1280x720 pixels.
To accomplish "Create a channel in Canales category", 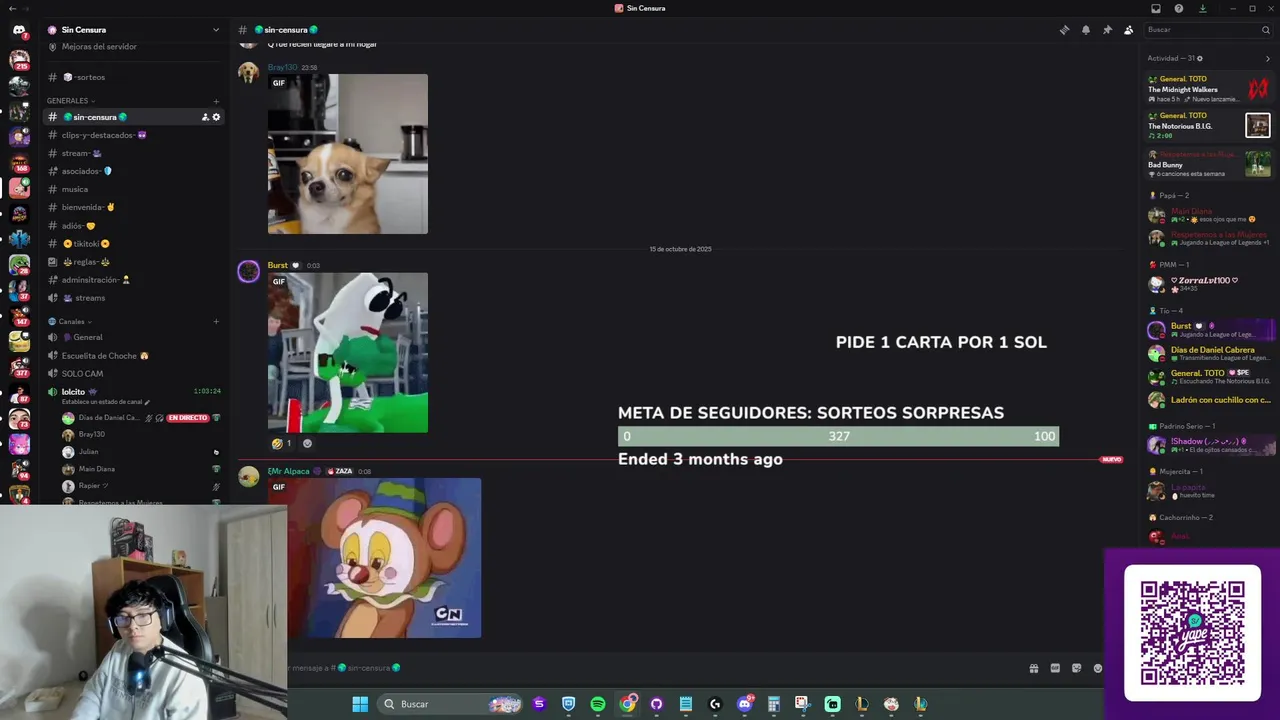I will [216, 322].
